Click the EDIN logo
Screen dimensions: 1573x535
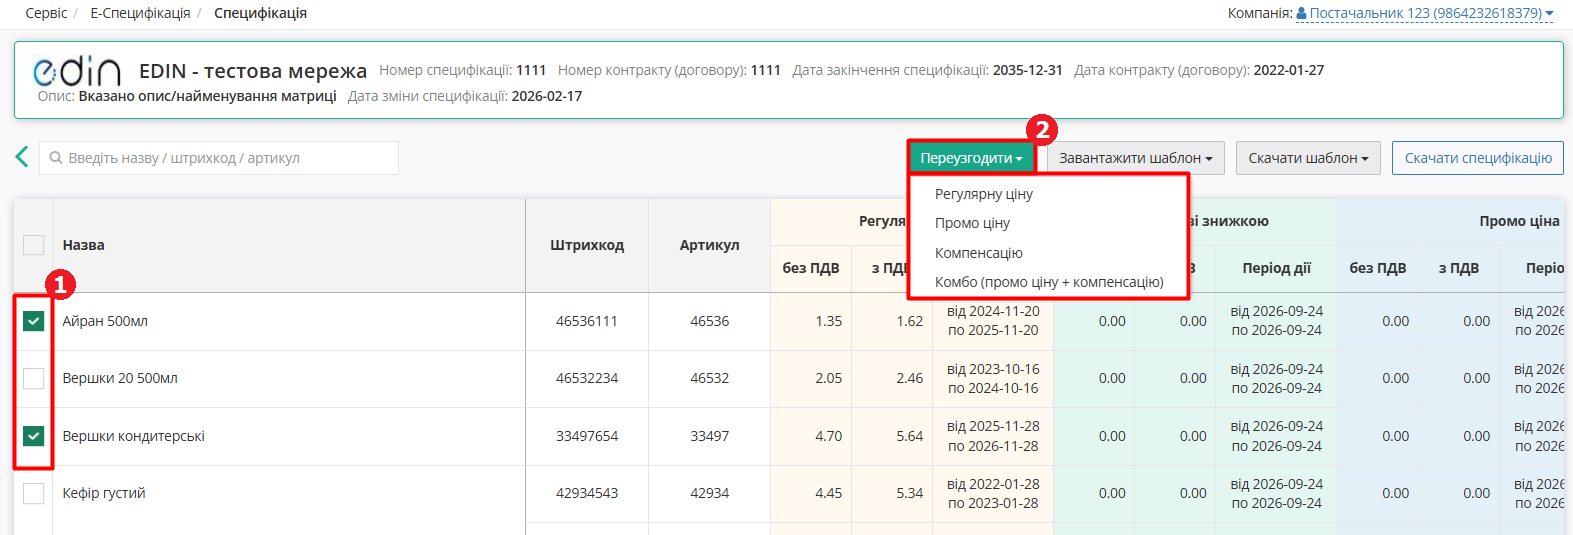point(77,71)
